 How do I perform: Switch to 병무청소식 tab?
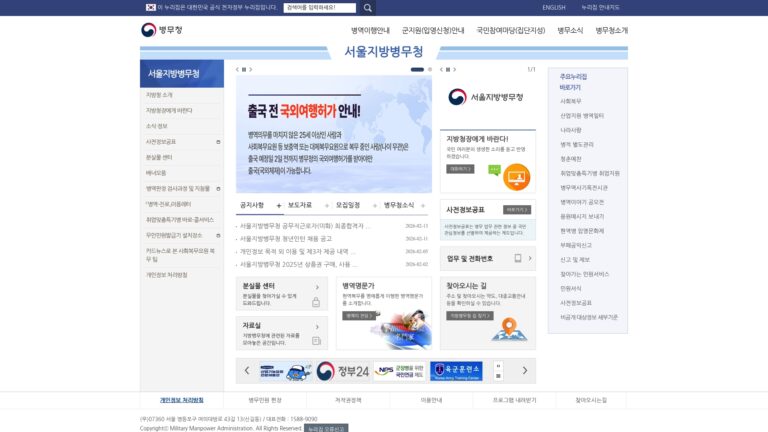(399, 205)
